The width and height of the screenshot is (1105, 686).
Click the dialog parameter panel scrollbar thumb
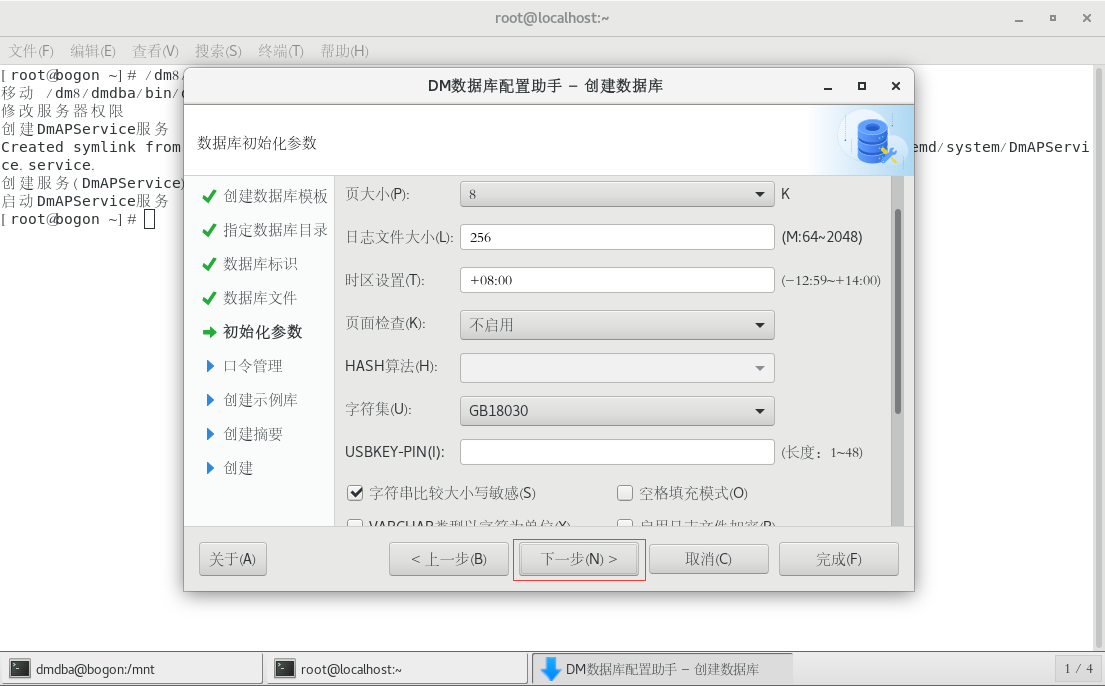tap(898, 312)
